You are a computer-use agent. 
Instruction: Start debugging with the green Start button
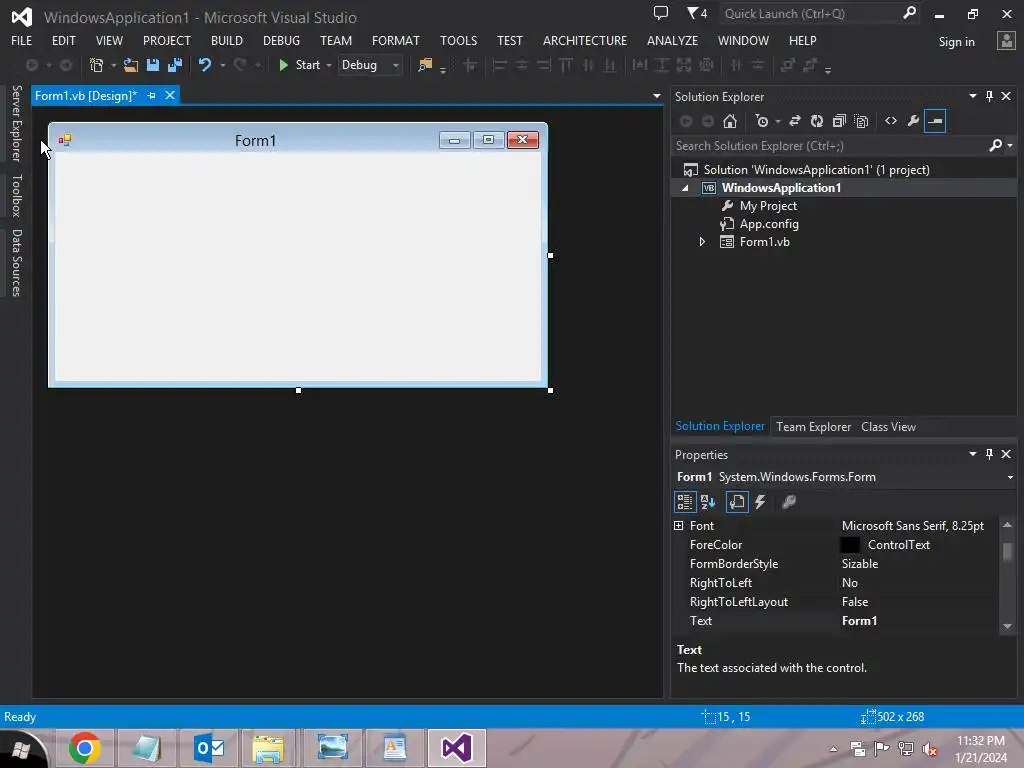[x=300, y=65]
